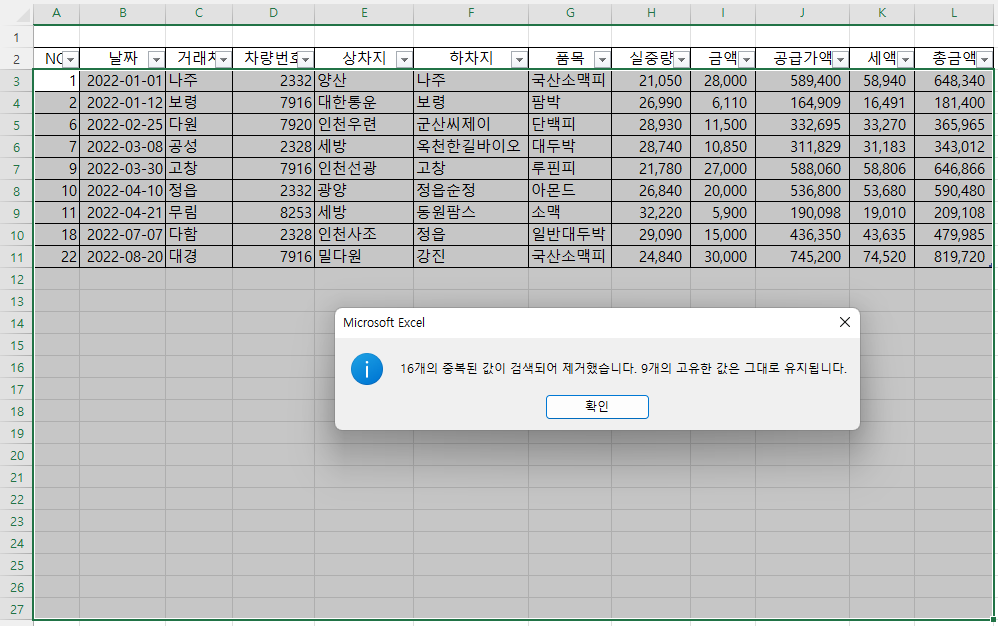This screenshot has width=998, height=626.
Task: Click the Microsoft Excel dialog title
Action: pyautogui.click(x=384, y=323)
